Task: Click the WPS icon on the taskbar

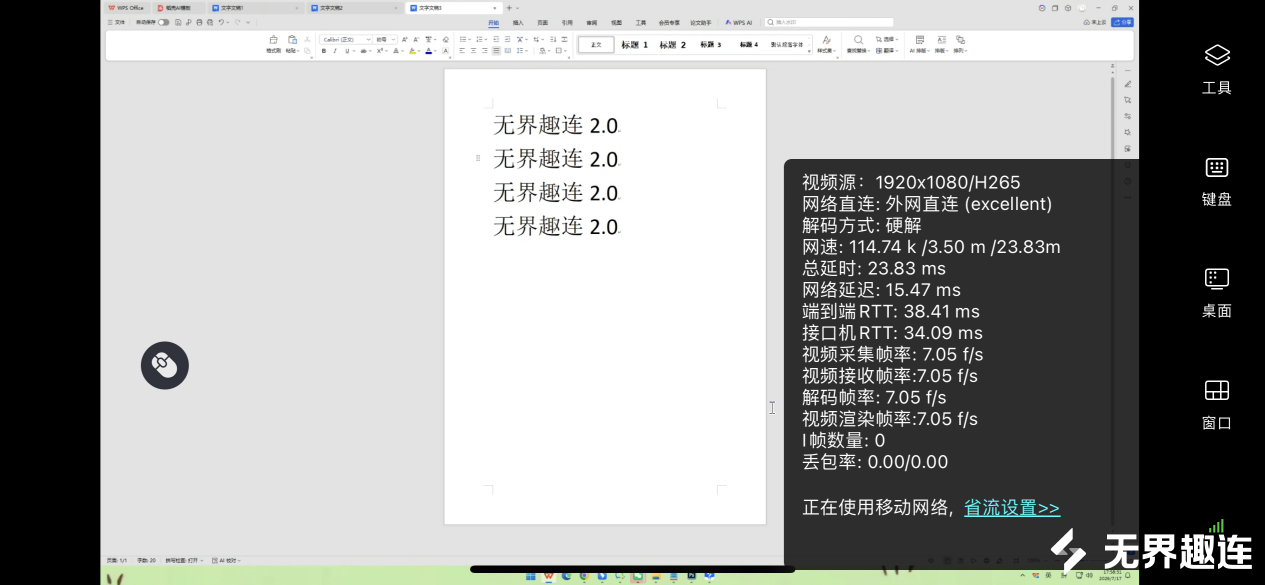Action: tap(548, 575)
